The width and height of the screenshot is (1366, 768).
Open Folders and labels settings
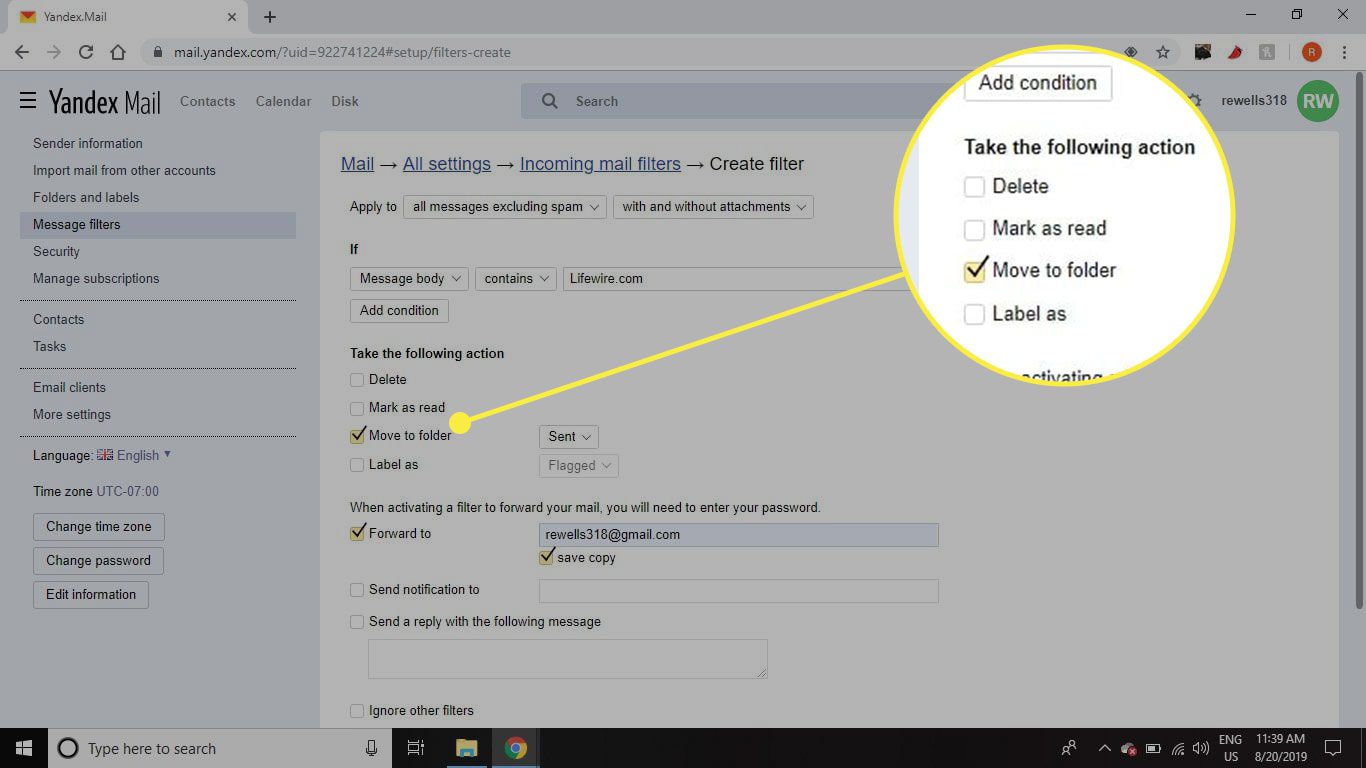click(x=86, y=197)
